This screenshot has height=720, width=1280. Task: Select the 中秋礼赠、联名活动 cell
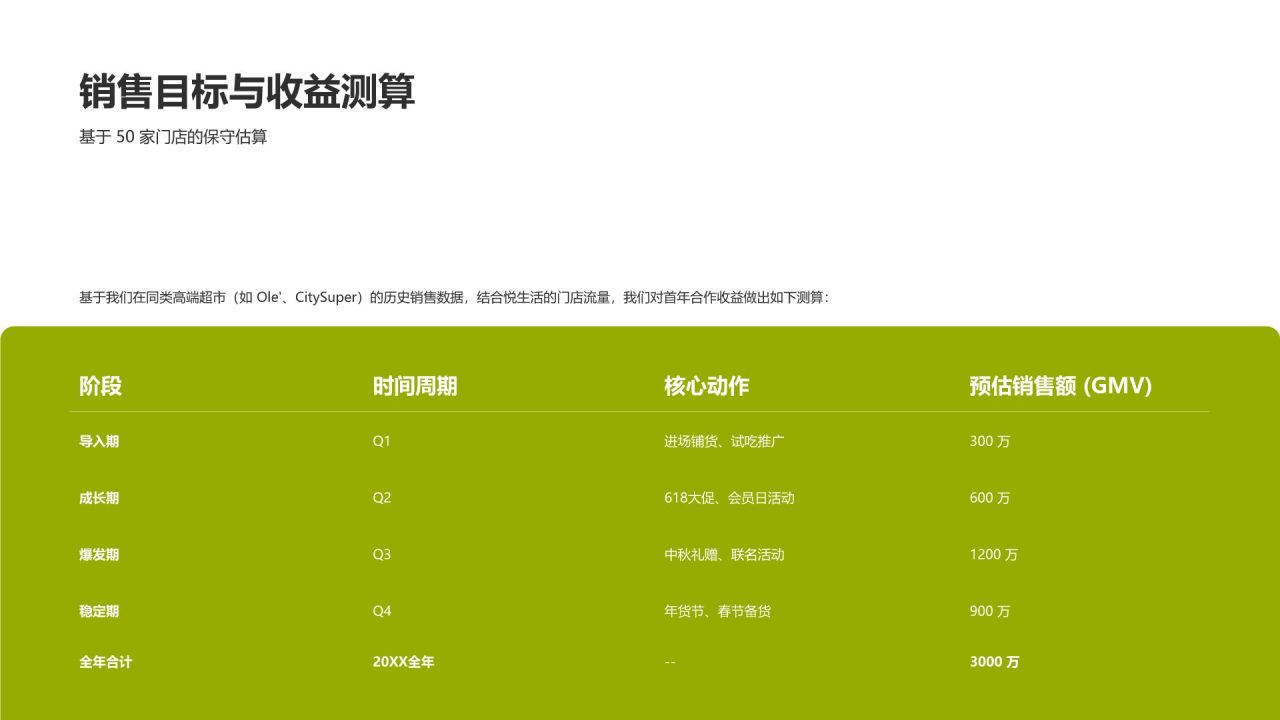[x=724, y=555]
